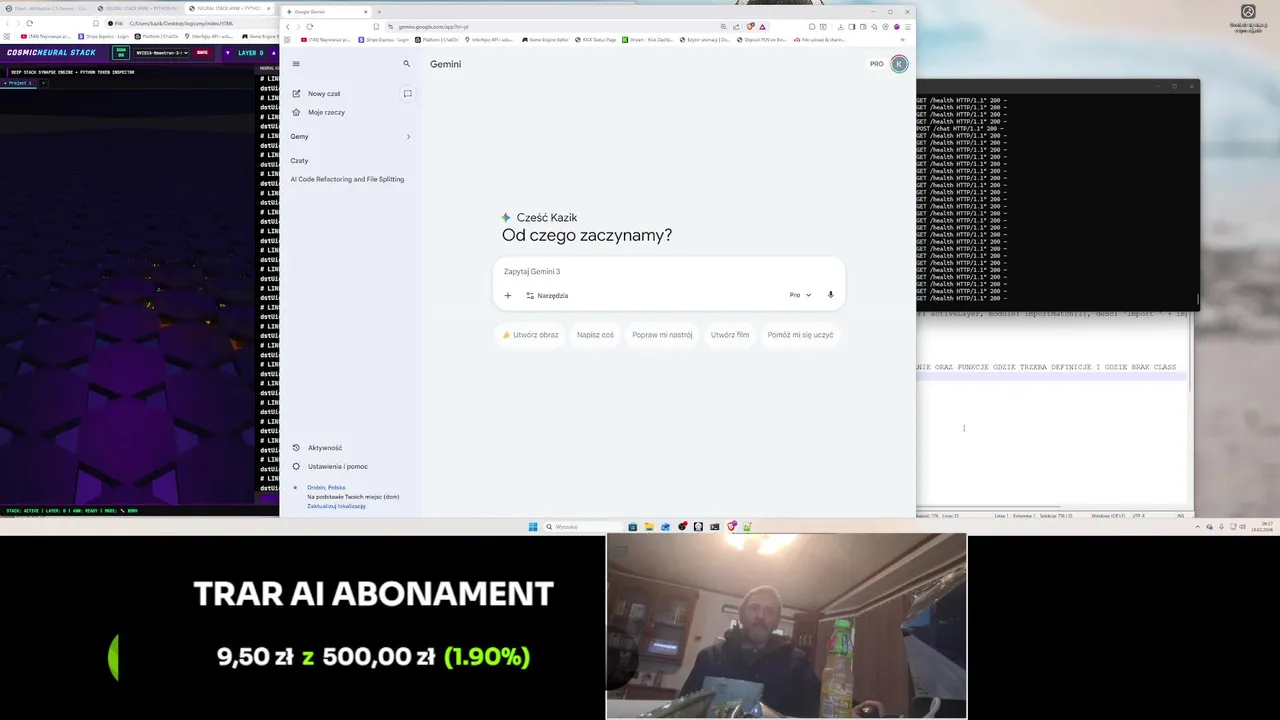The width and height of the screenshot is (1280, 720).
Task: Switch to the first background browser tab
Action: point(46,9)
